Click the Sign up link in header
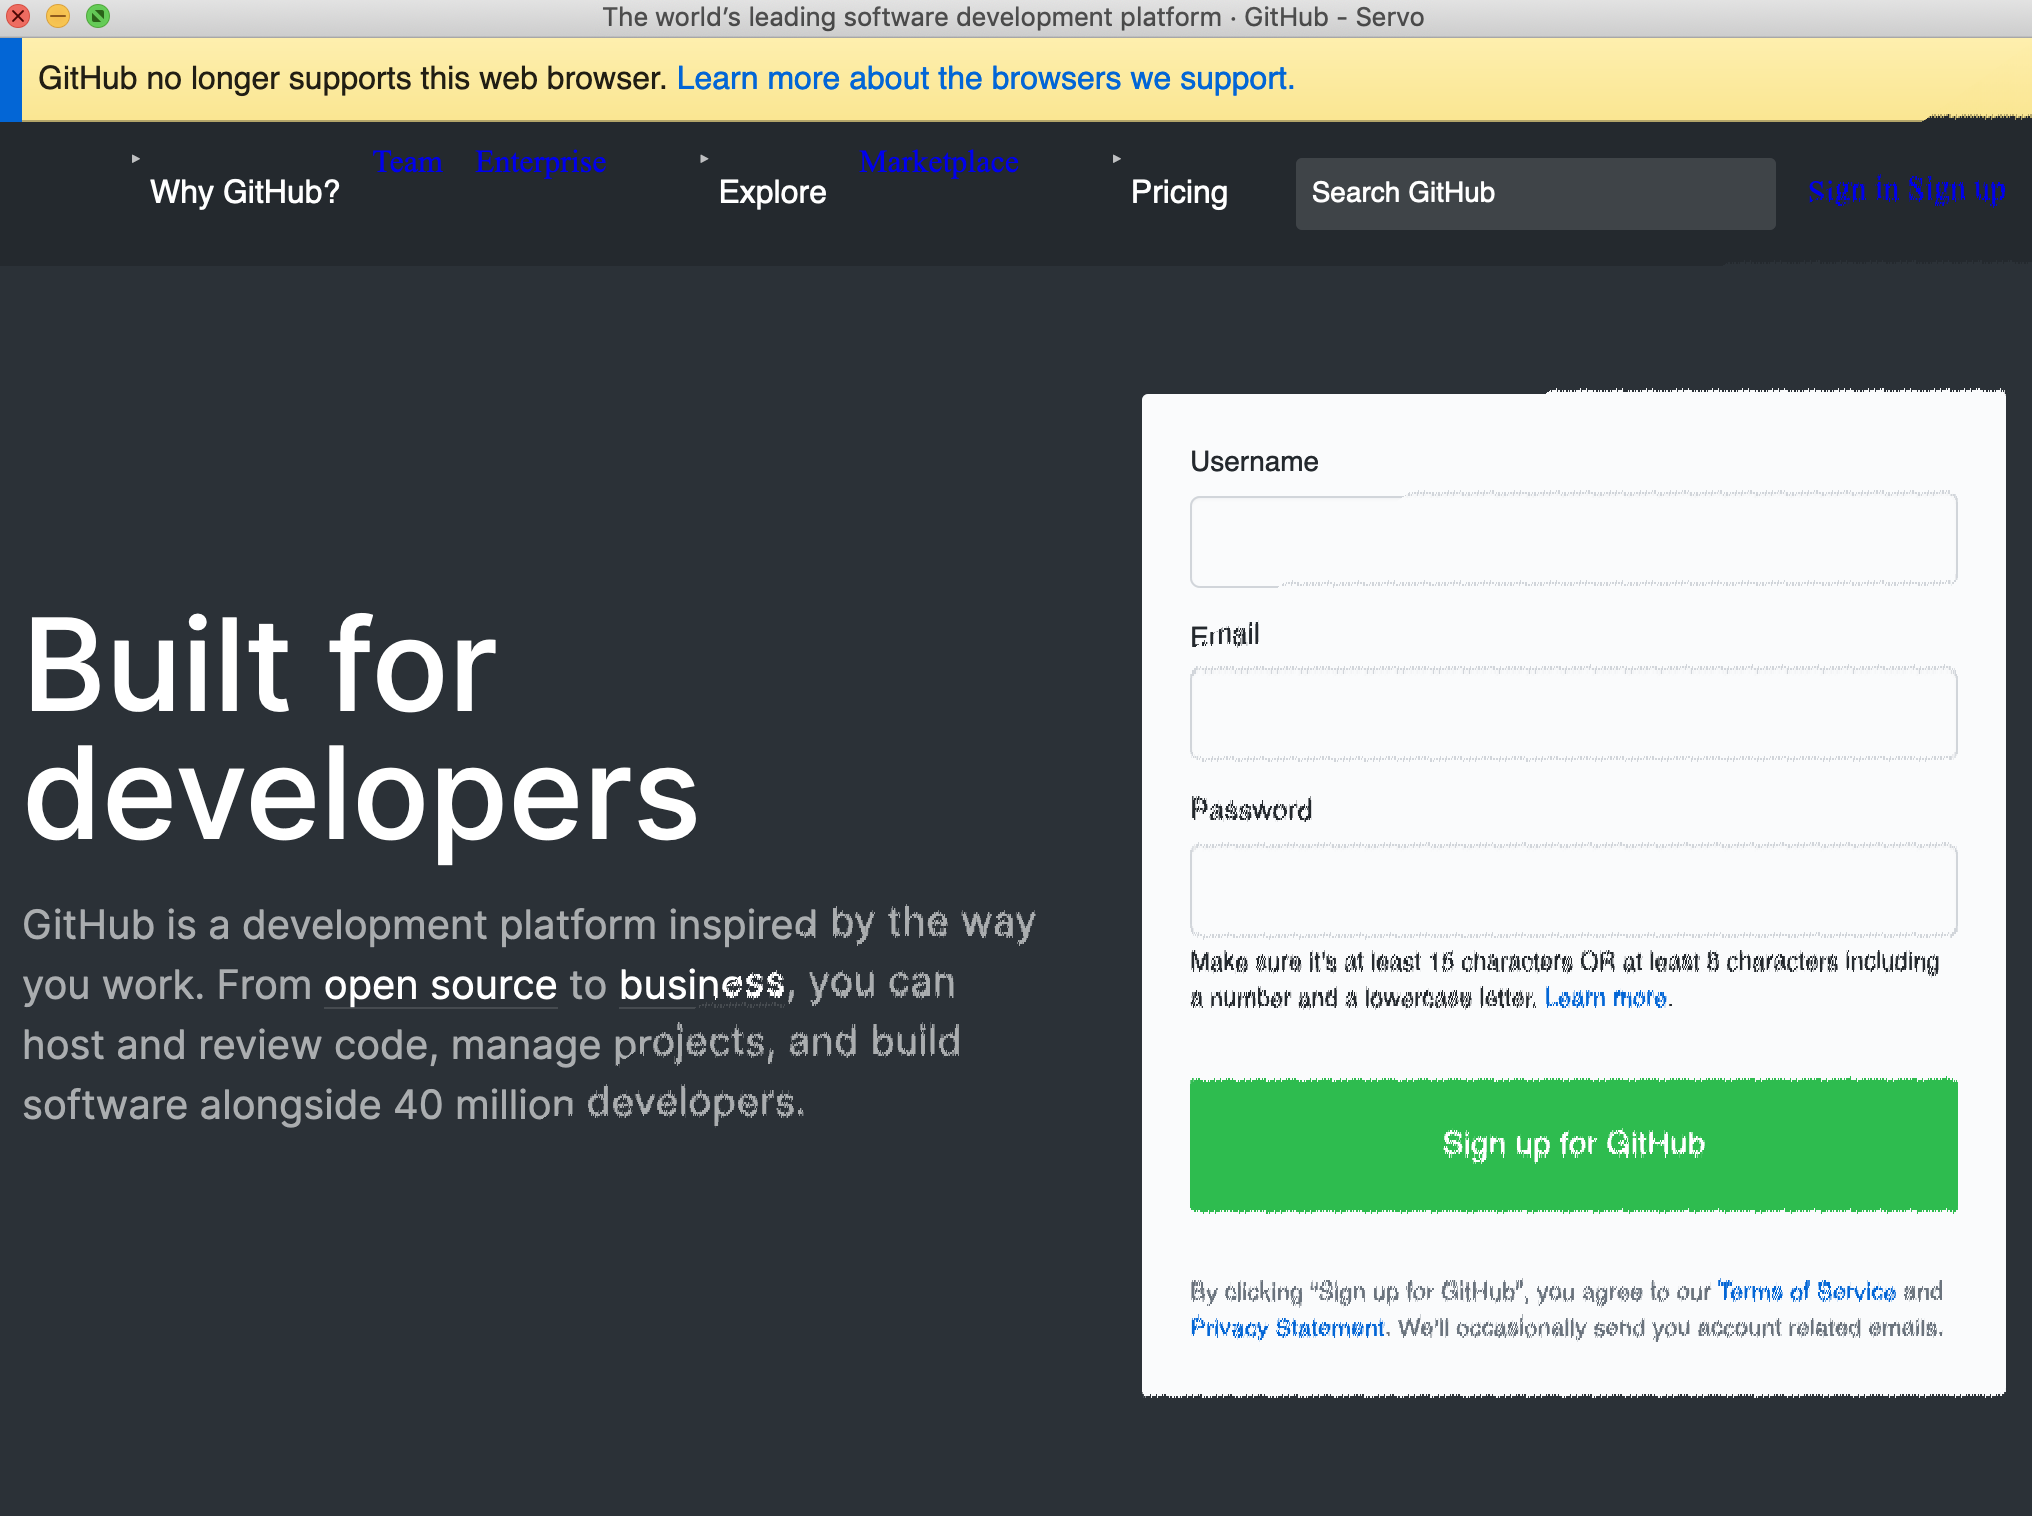 (x=1957, y=190)
